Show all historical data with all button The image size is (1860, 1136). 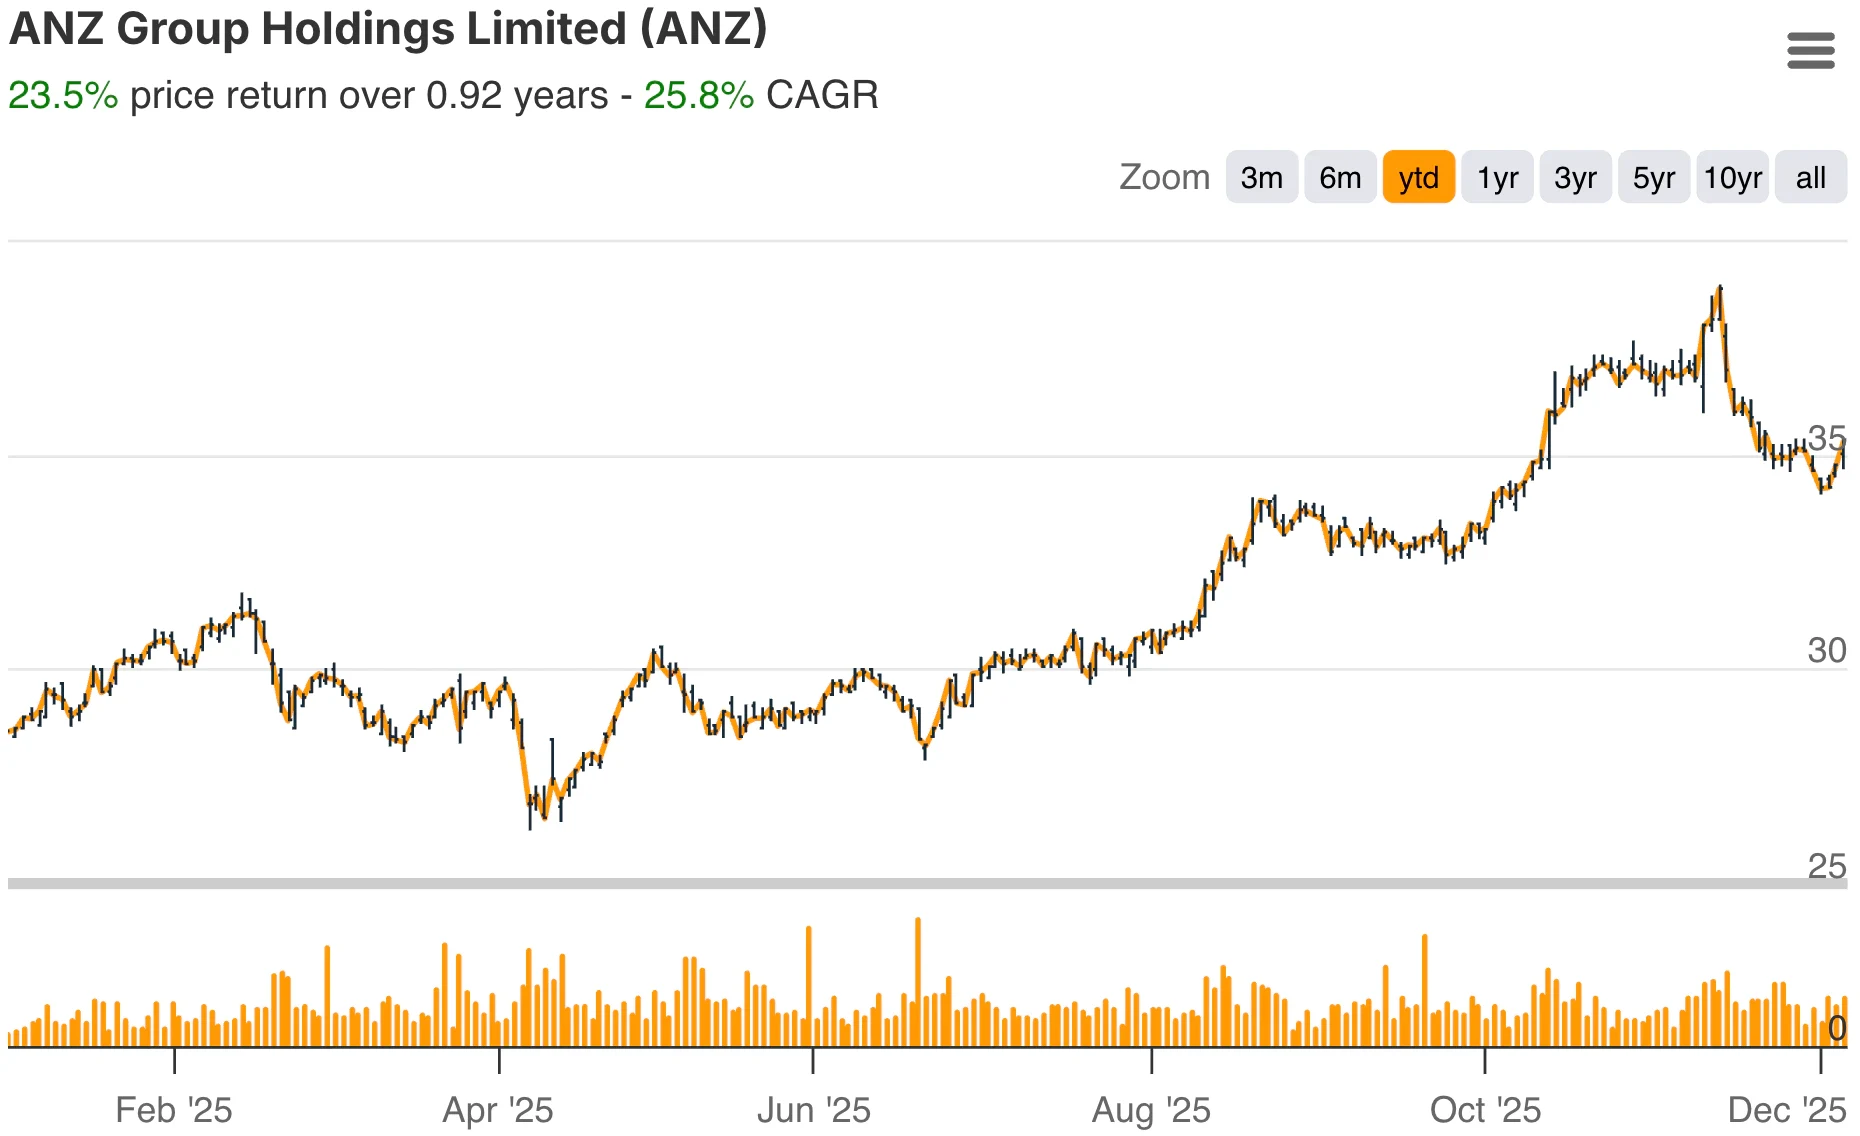1810,177
